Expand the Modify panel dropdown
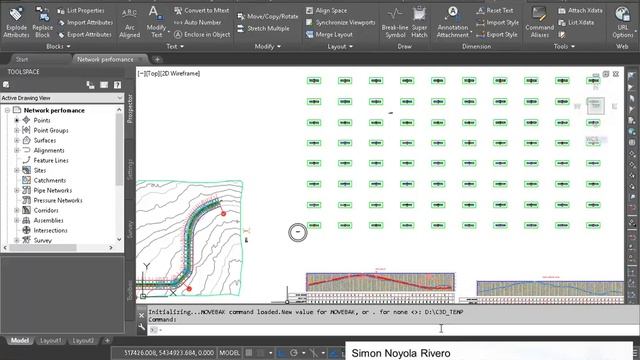Viewport: 640px width, 360px height. coord(268,47)
